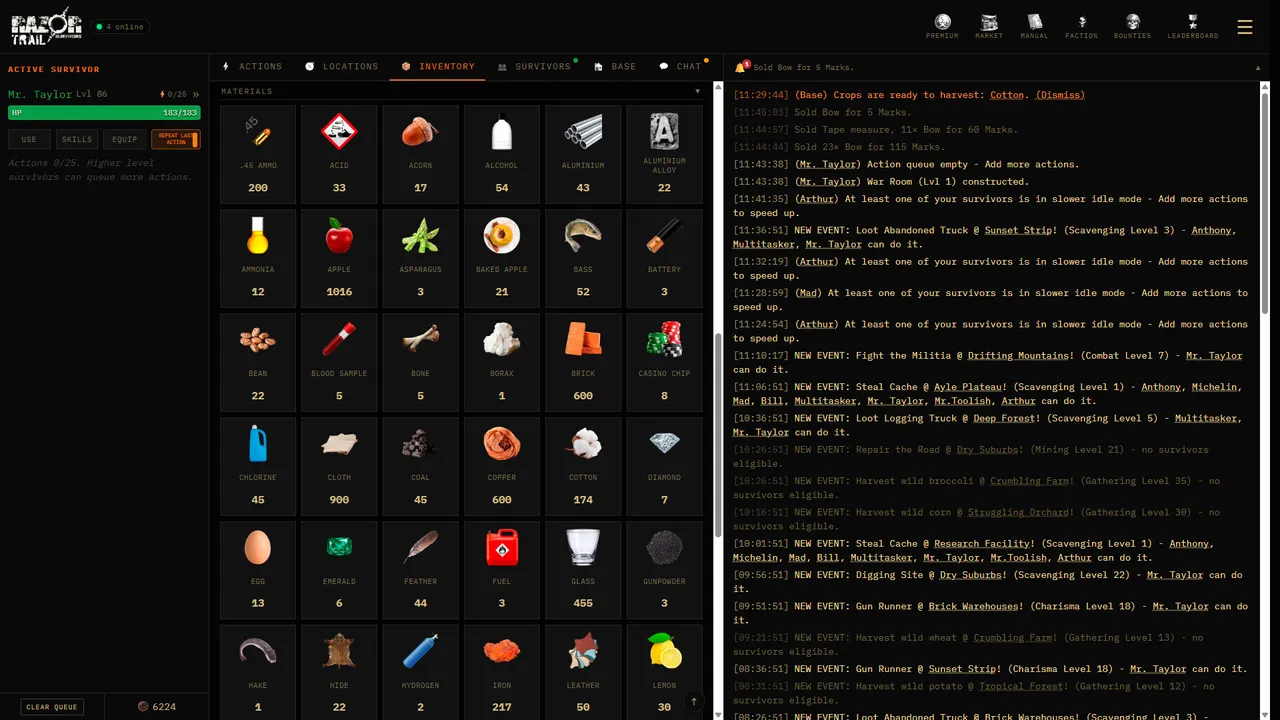Open the Bounties skull icon

pos(1132,26)
